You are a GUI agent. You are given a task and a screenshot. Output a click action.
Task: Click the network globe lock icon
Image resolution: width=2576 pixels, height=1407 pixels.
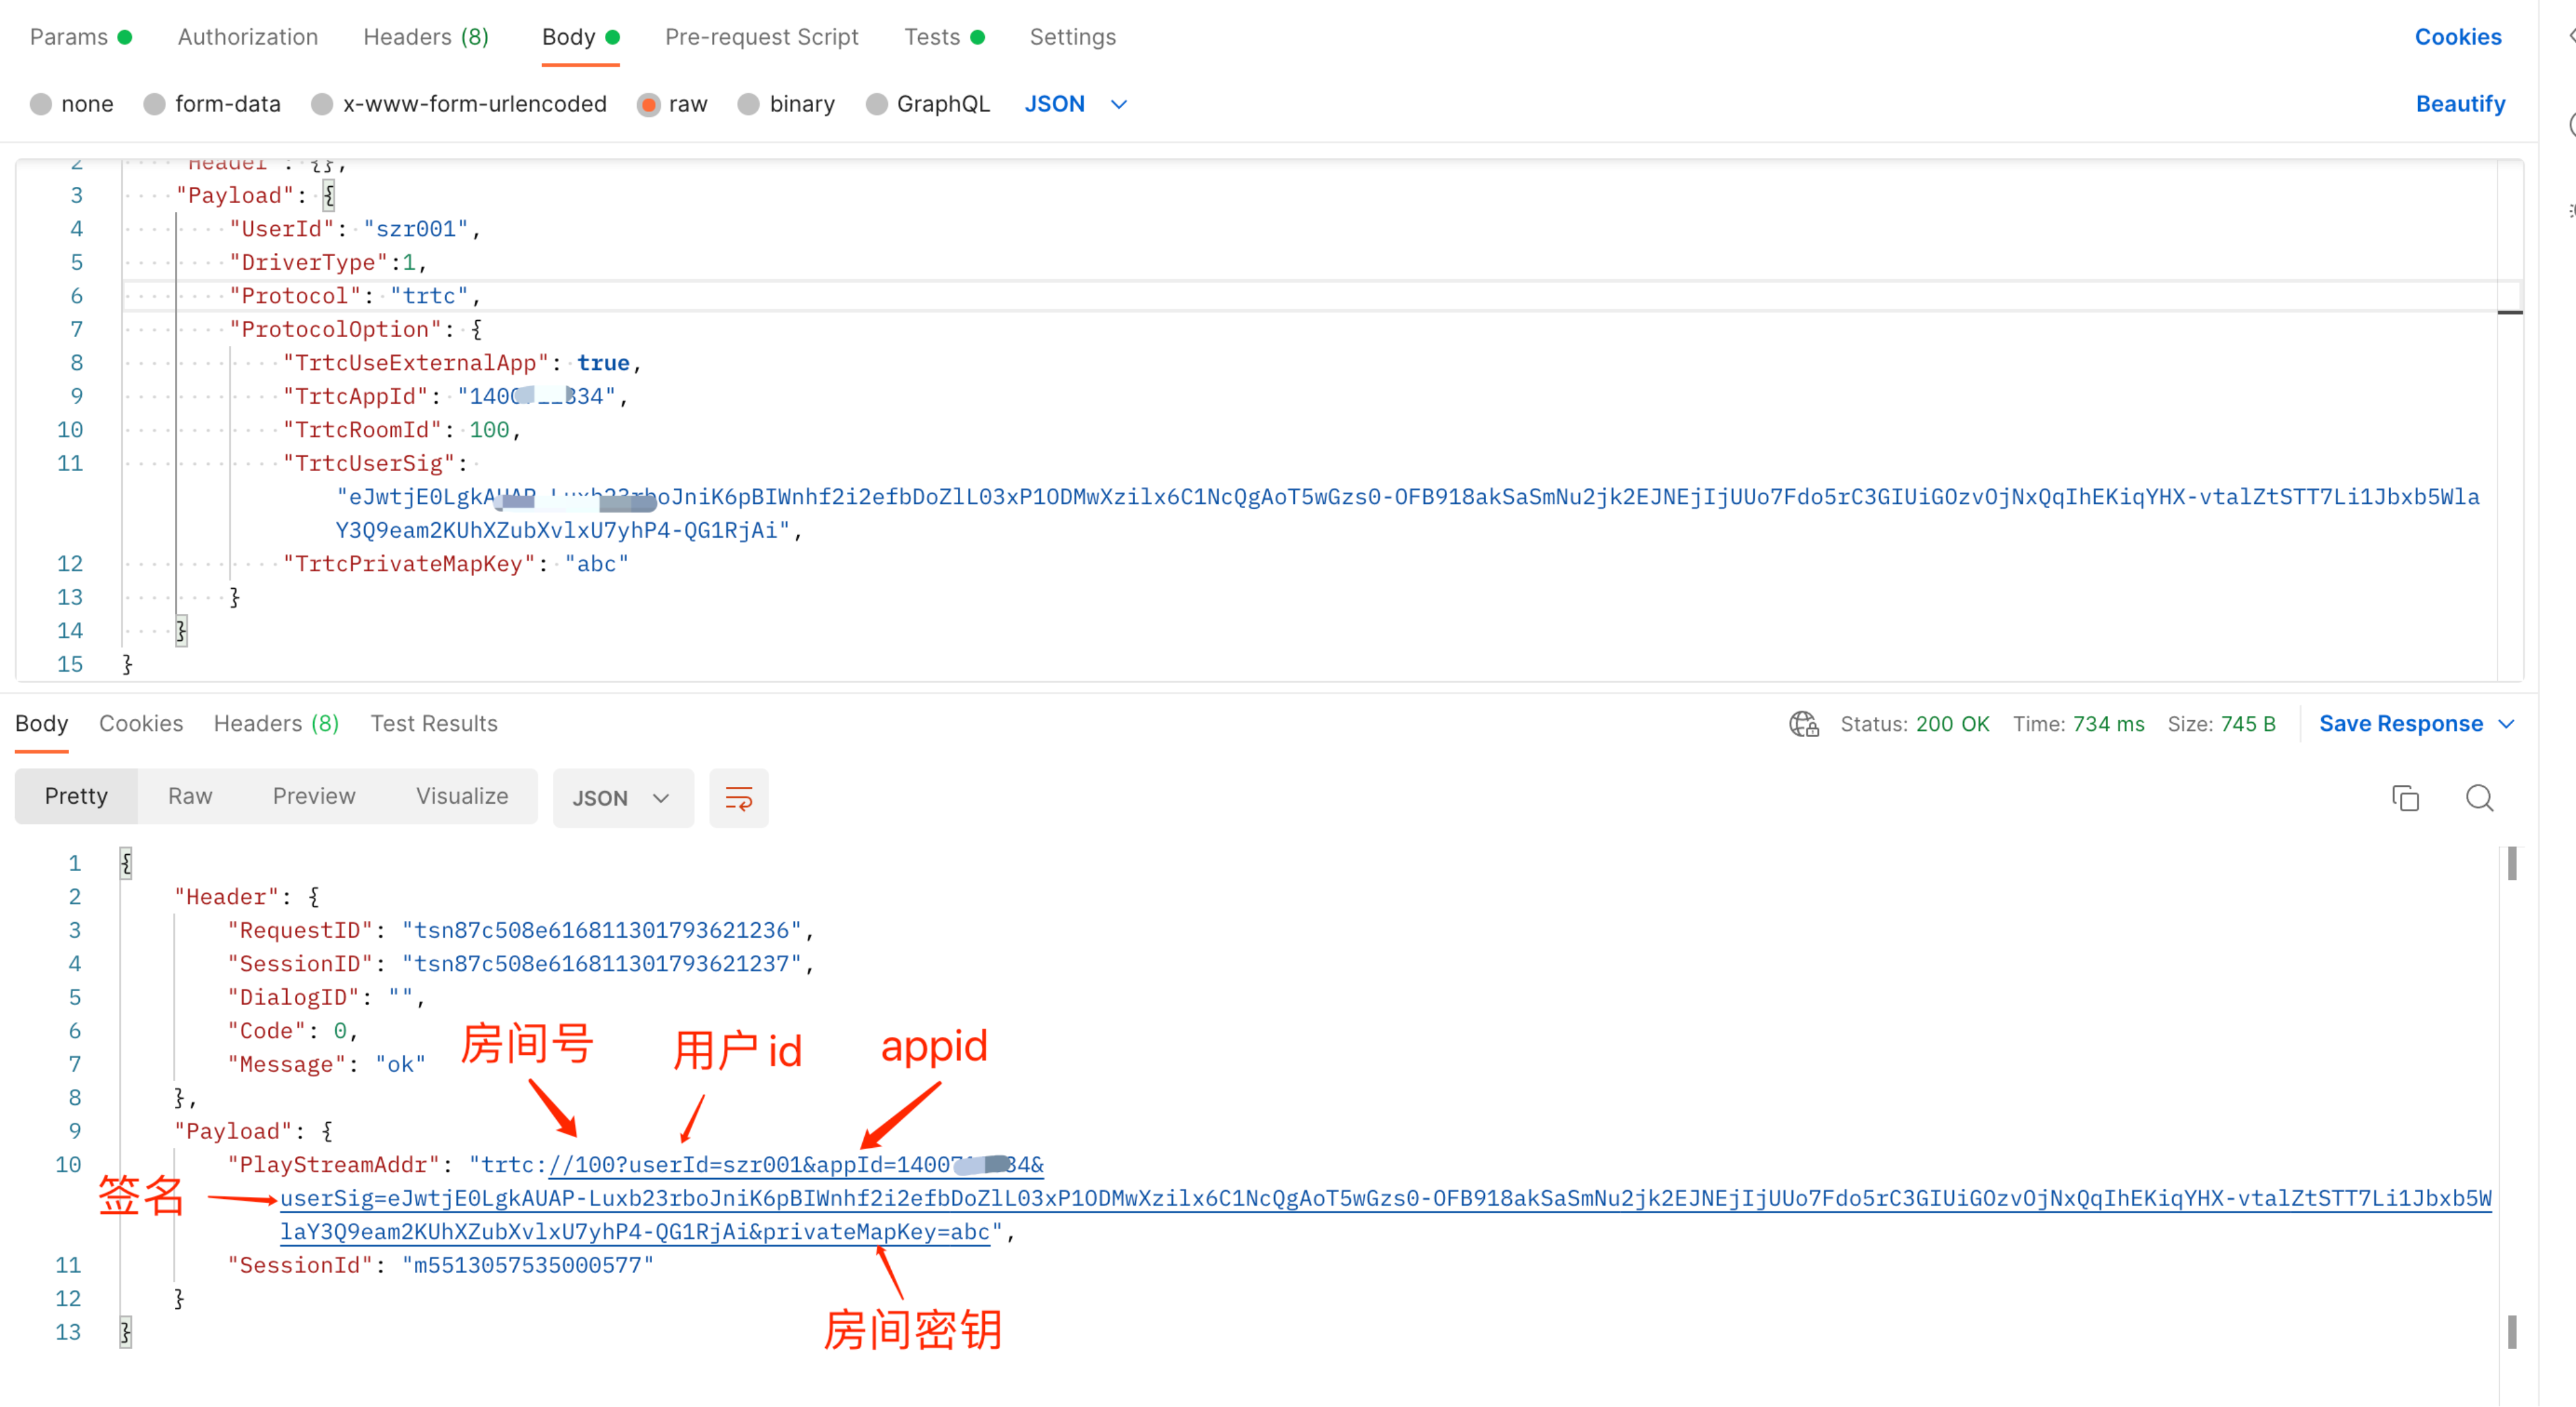[x=1803, y=723]
